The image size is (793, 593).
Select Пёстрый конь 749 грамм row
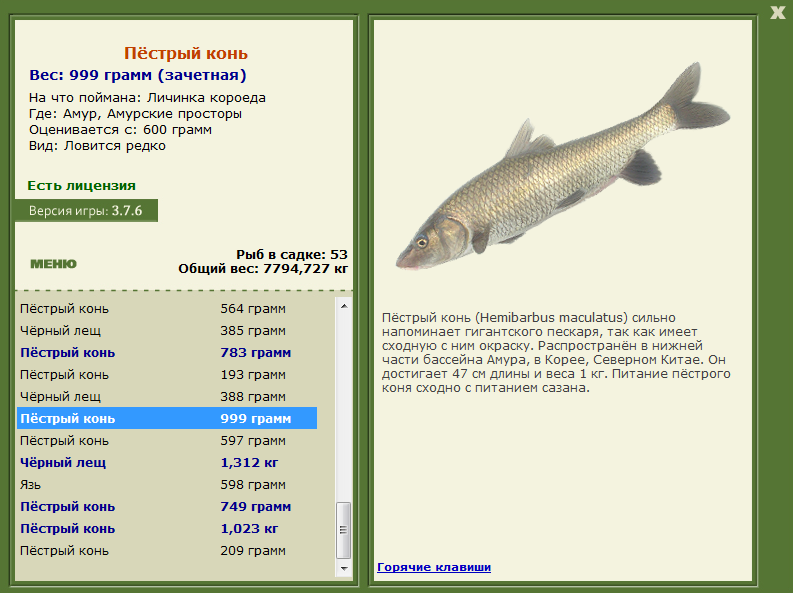(167, 507)
